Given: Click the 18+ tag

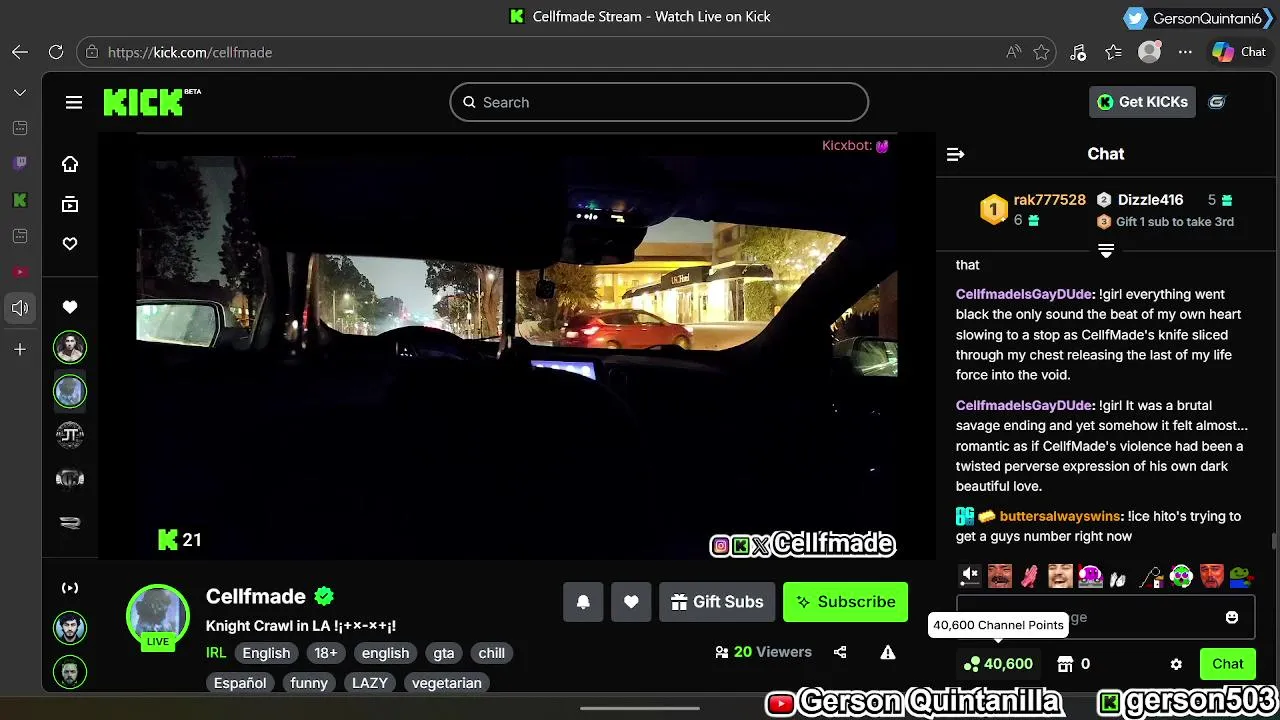Looking at the screenshot, I should (326, 653).
